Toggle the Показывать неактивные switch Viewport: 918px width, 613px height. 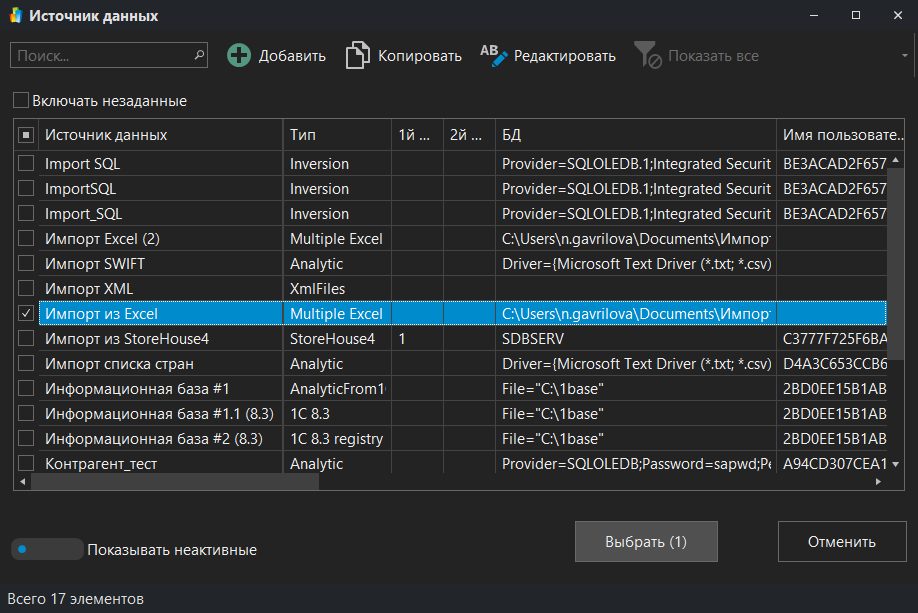point(46,549)
